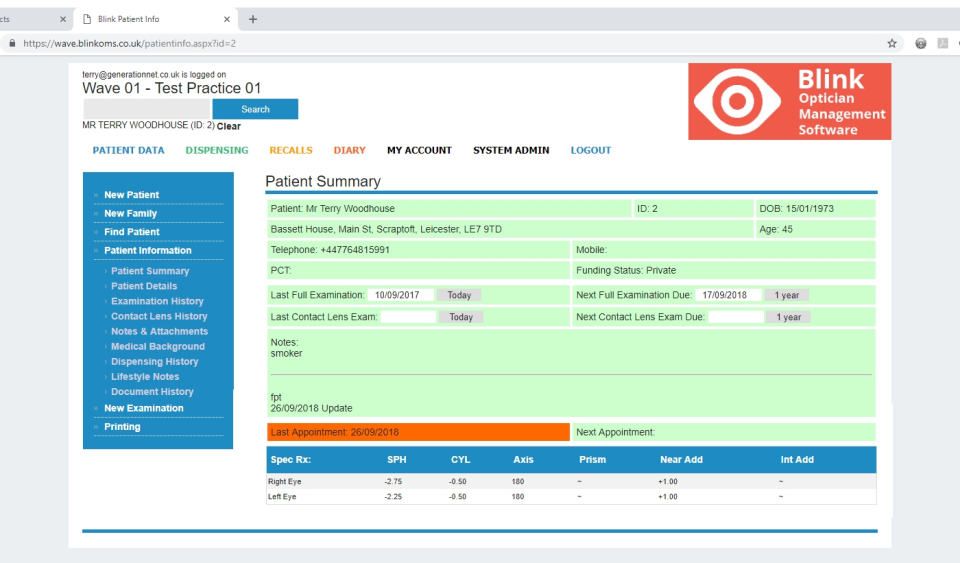Go to the Recalls menu
The image size is (960, 563).
[x=290, y=150]
